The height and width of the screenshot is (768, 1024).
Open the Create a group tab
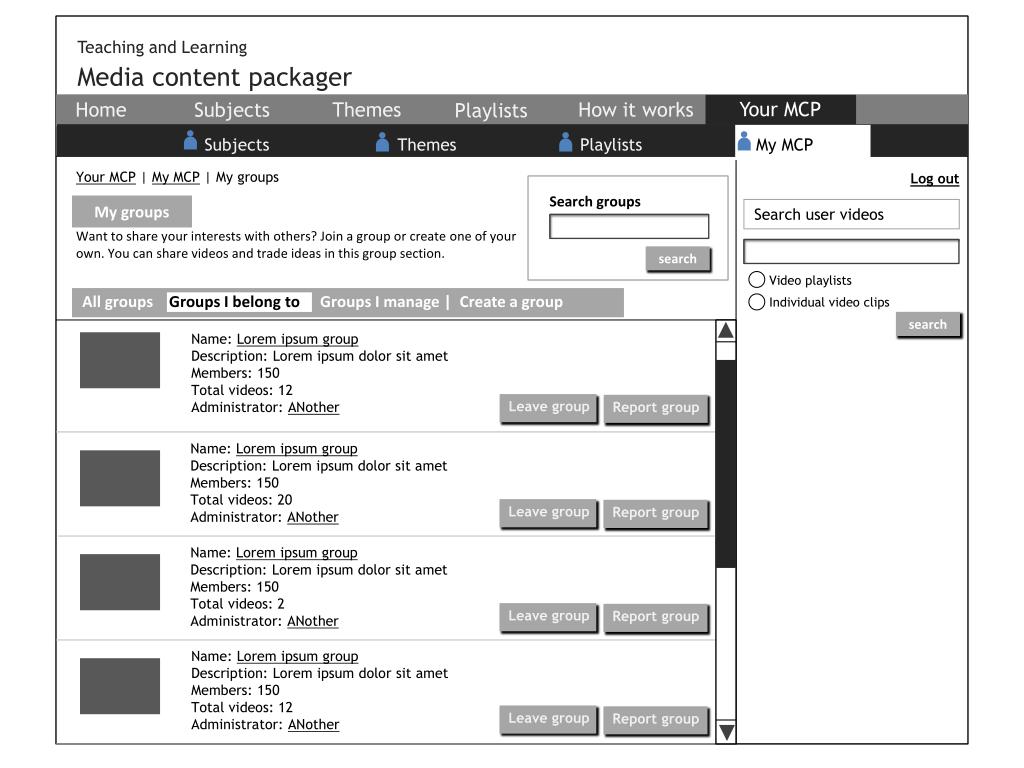tap(511, 302)
